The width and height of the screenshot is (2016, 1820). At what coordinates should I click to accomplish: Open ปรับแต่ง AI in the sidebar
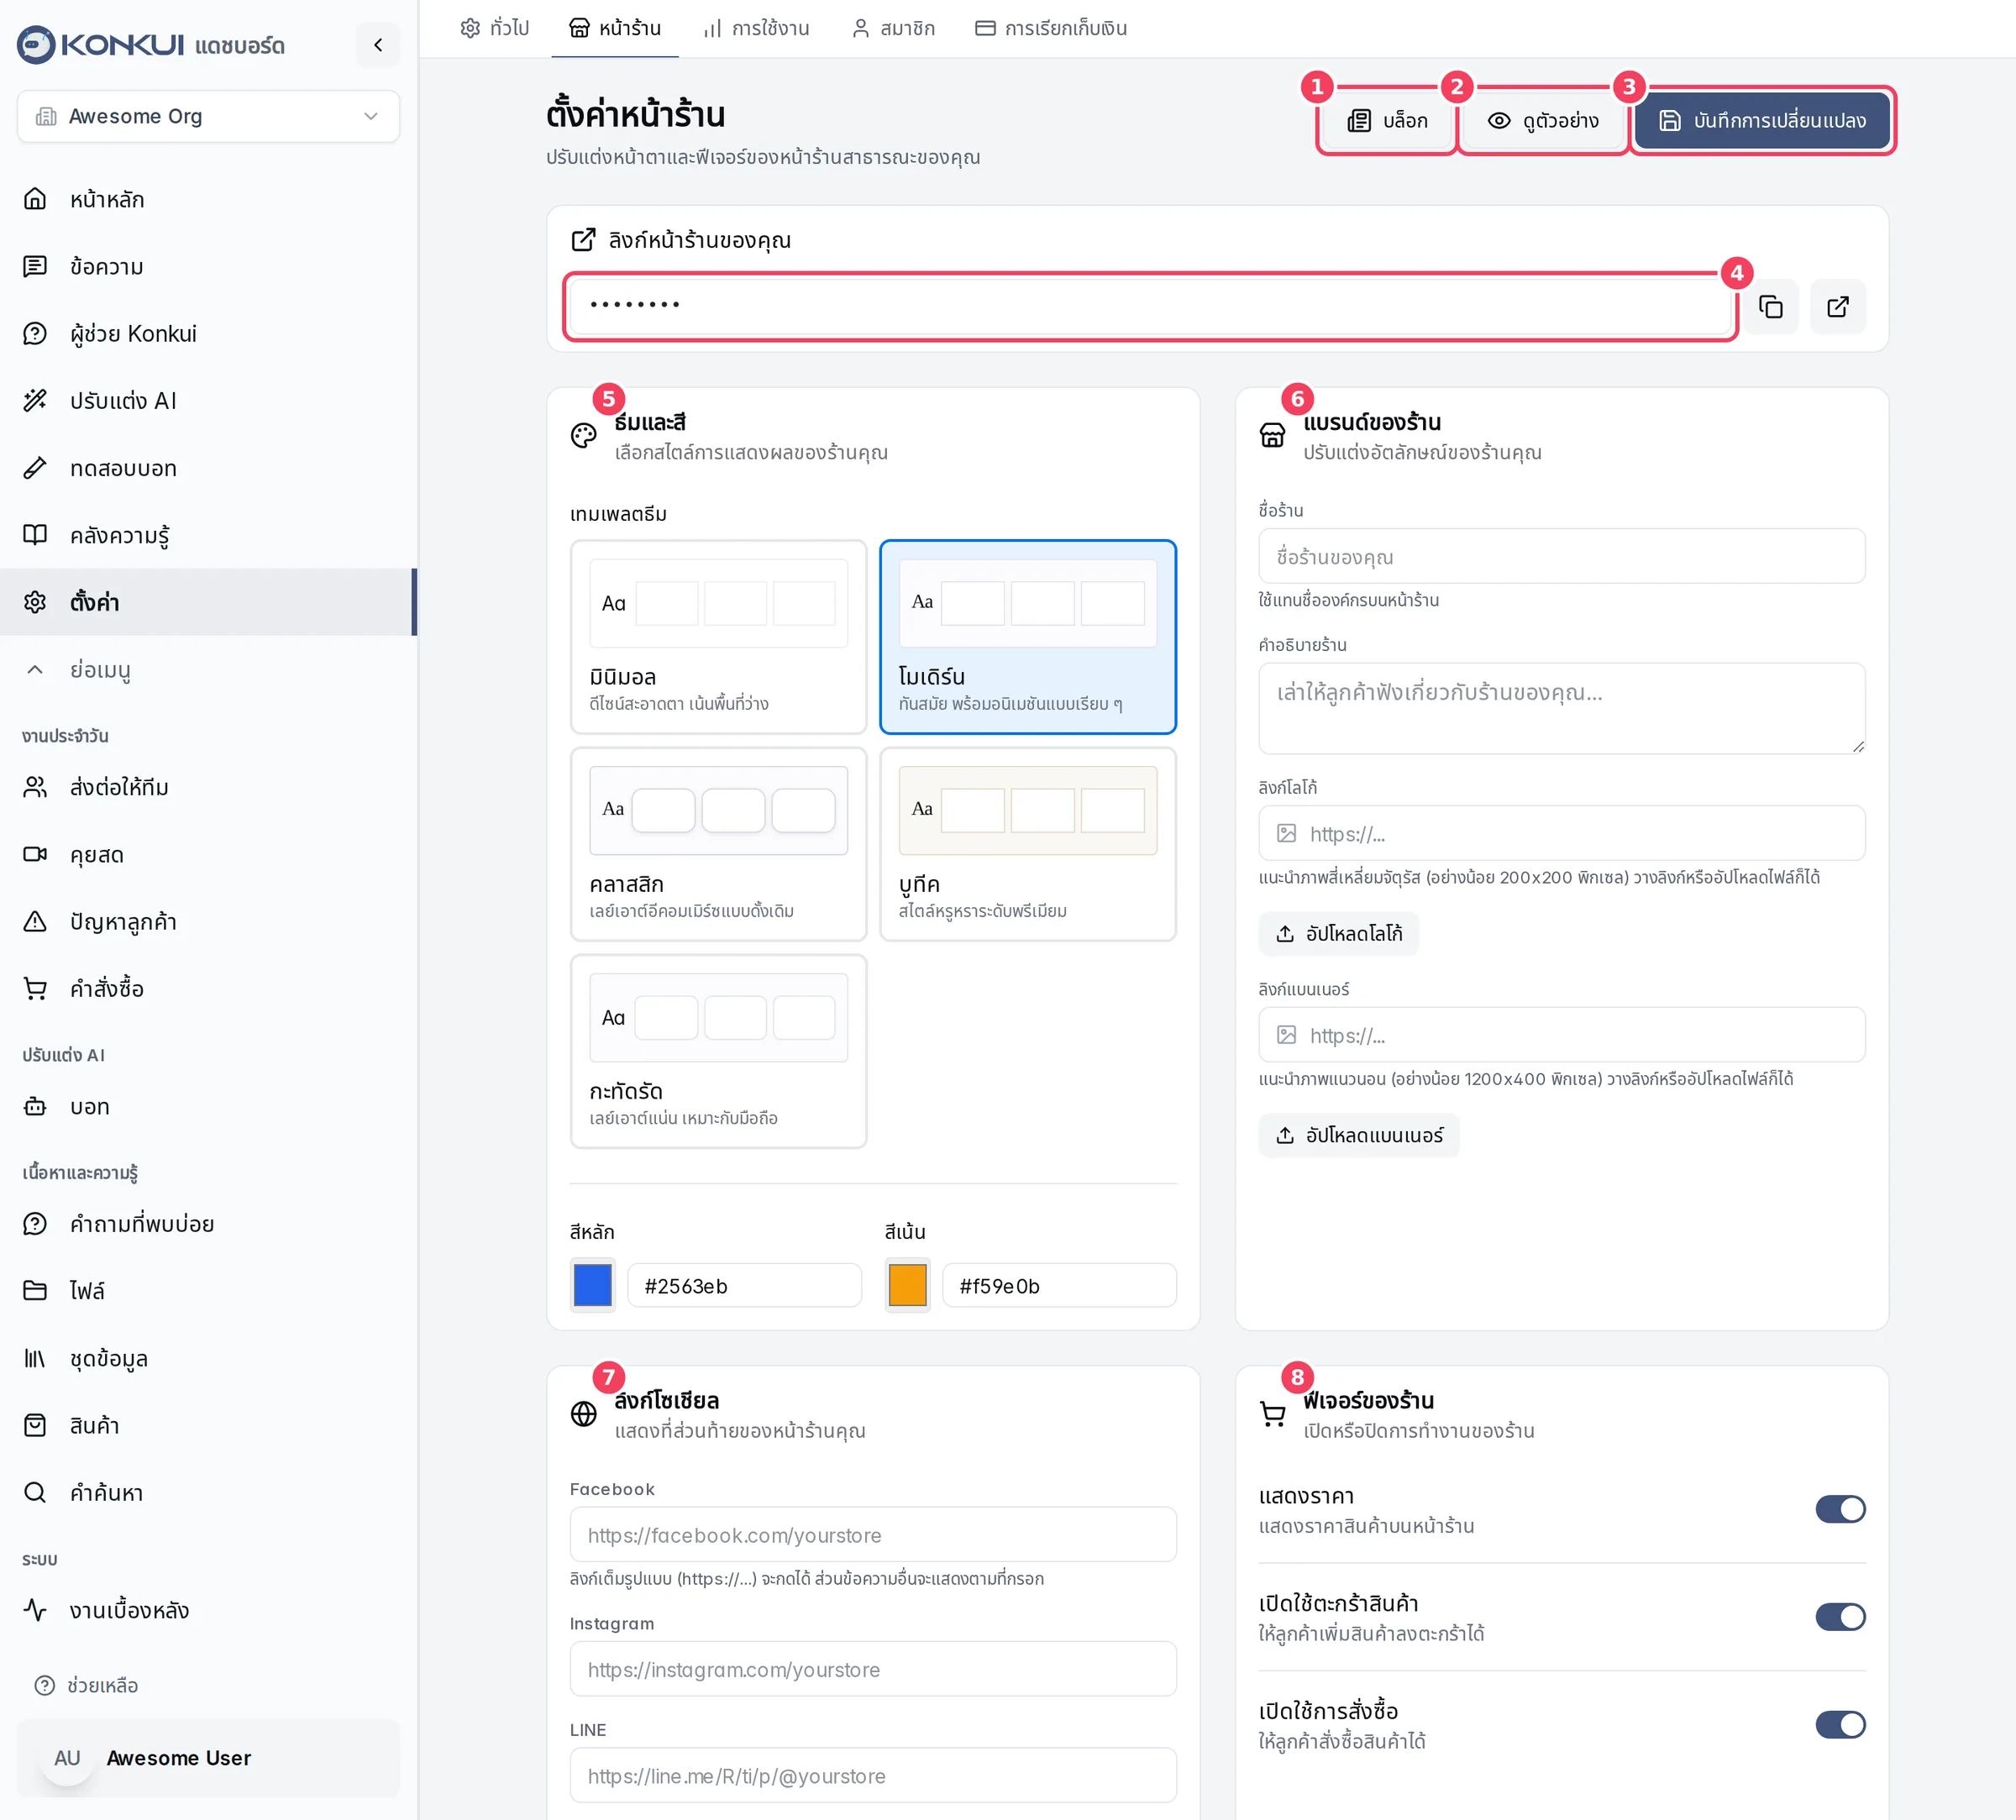click(208, 400)
